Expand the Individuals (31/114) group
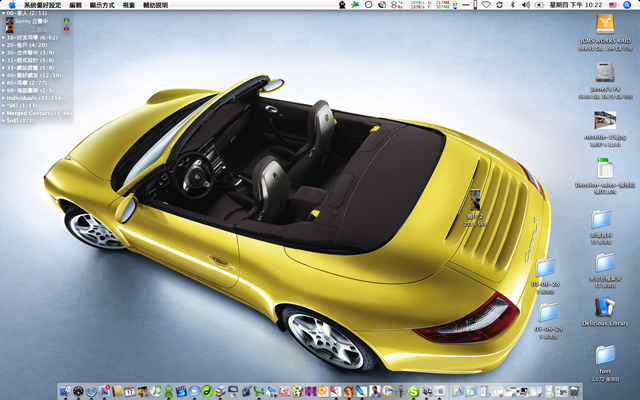Image resolution: width=640 pixels, height=400 pixels. coord(3,98)
